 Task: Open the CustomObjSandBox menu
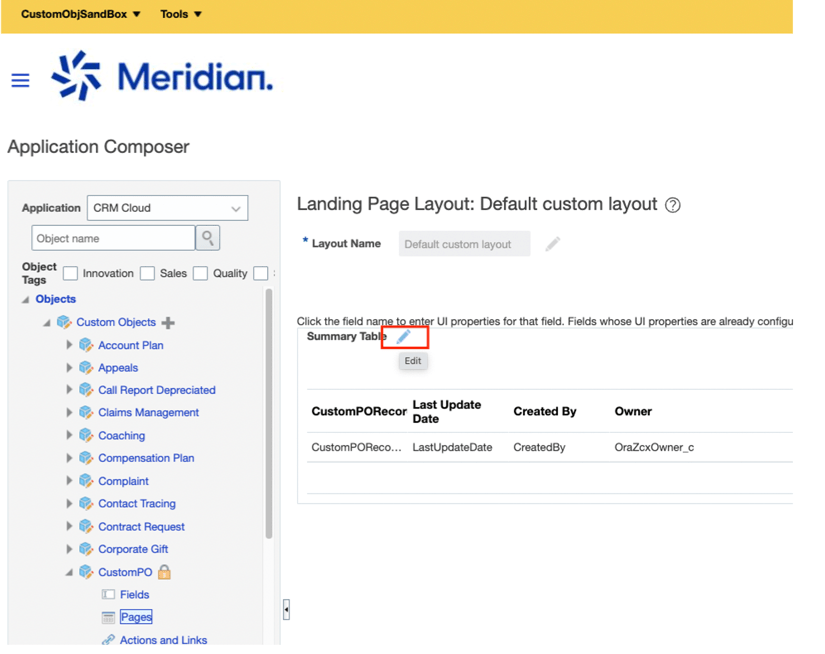(80, 14)
